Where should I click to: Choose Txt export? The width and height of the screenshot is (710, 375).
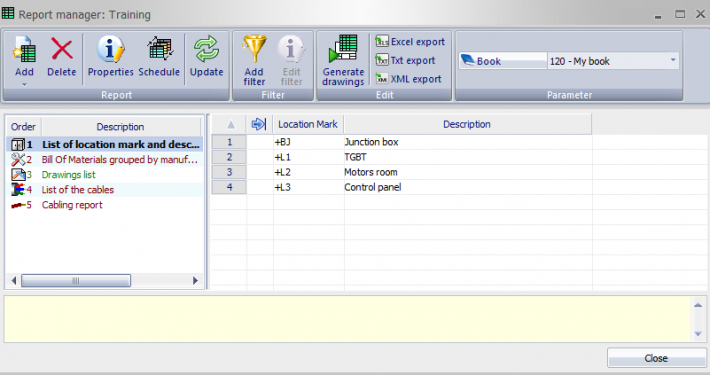click(405, 60)
